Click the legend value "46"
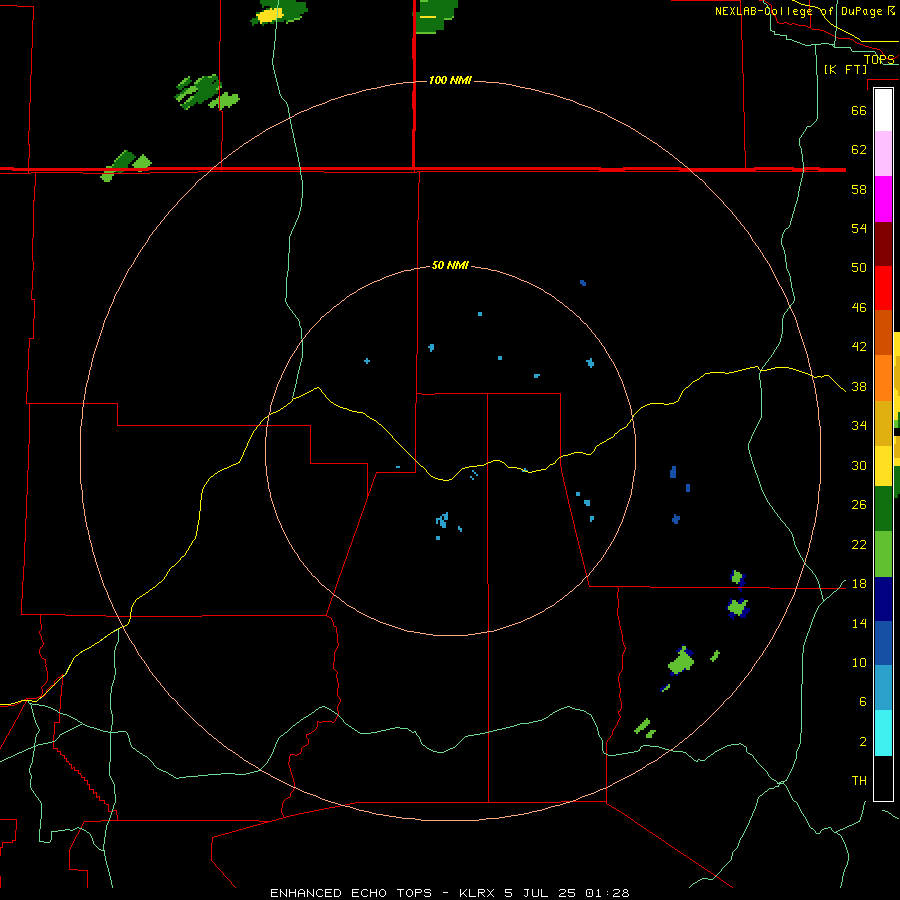The width and height of the screenshot is (900, 900). point(859,308)
